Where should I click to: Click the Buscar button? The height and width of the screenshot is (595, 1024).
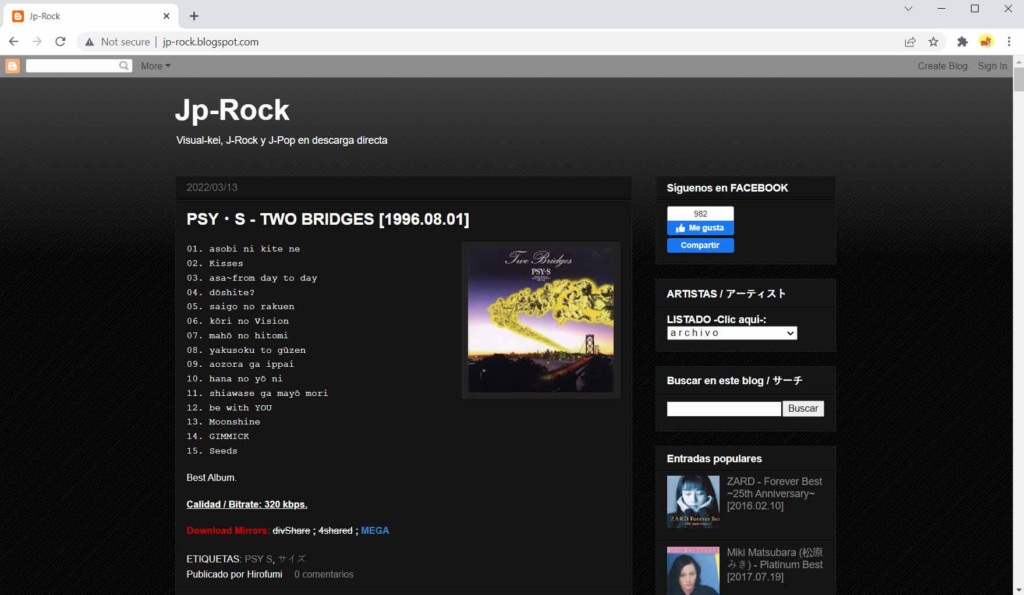click(x=803, y=408)
